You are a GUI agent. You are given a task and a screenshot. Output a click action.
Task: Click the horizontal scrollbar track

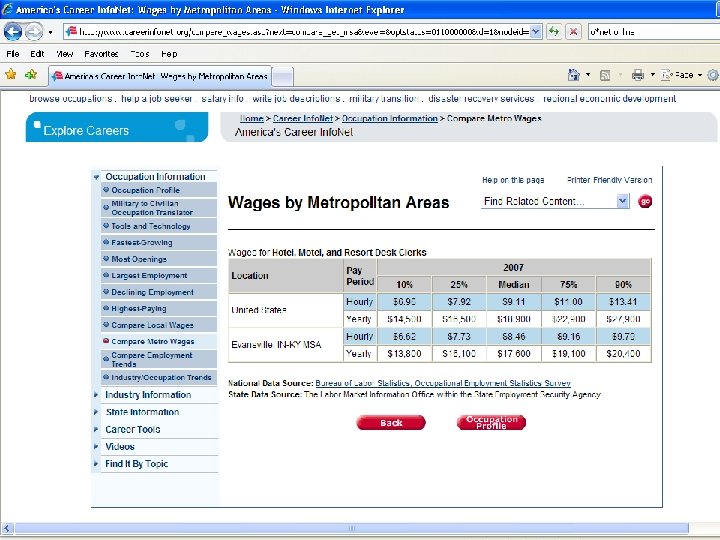pyautogui.click(x=352, y=528)
